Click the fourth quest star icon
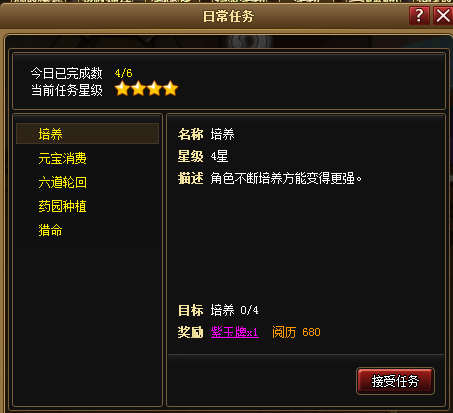Image resolution: width=453 pixels, height=413 pixels. coord(170,89)
